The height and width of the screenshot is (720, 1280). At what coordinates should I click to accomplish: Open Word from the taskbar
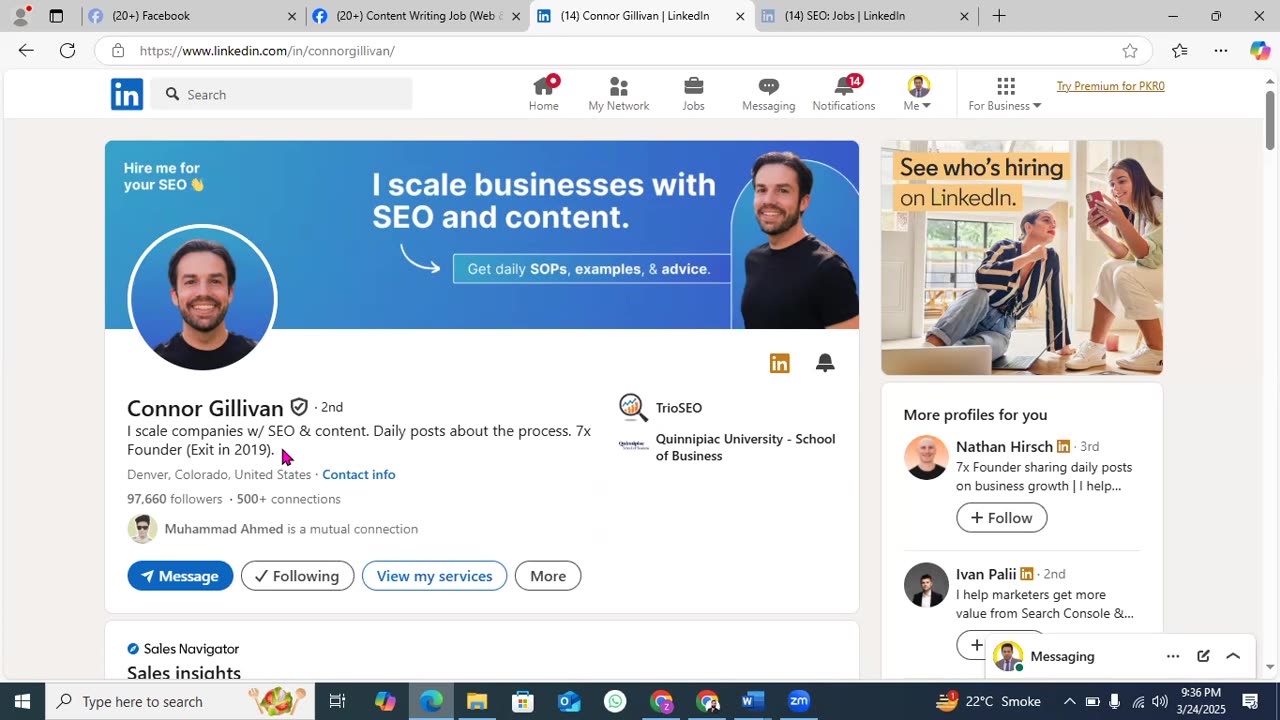[753, 701]
